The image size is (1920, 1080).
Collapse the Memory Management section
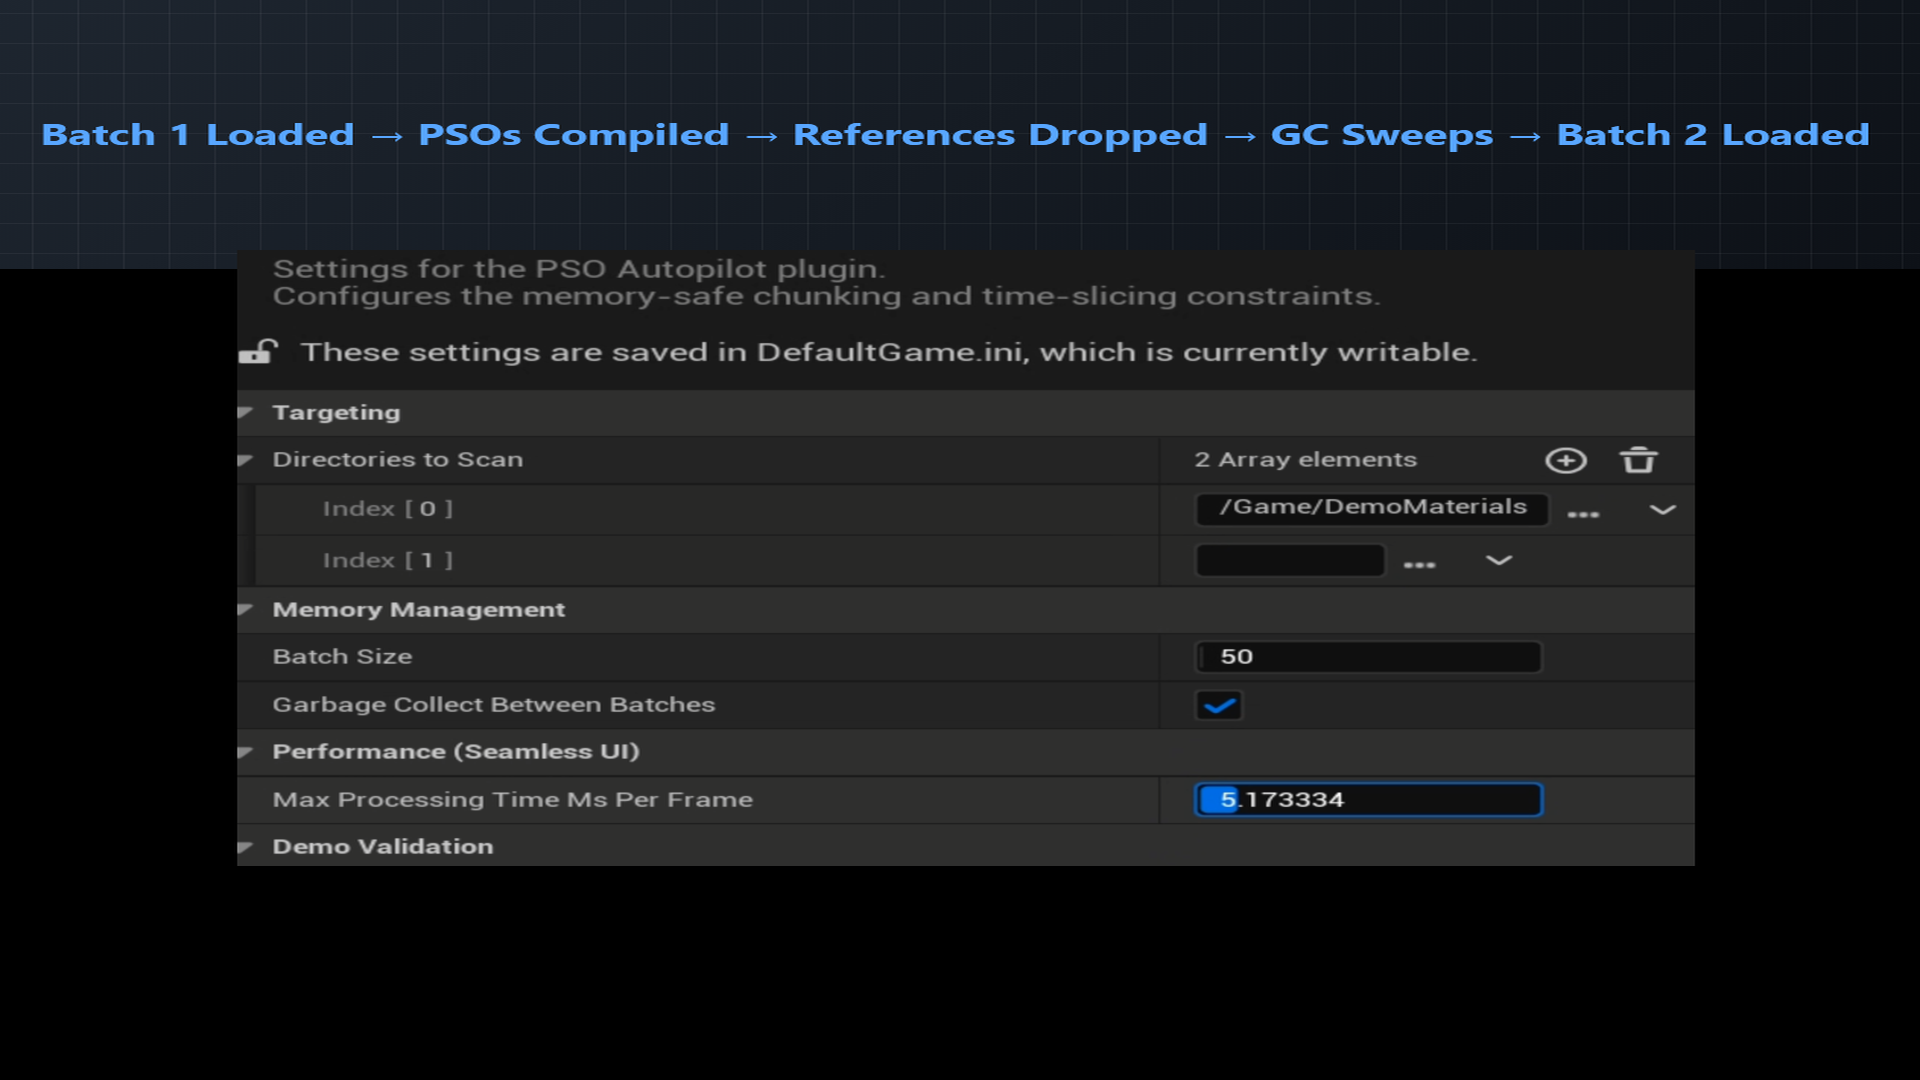point(245,609)
